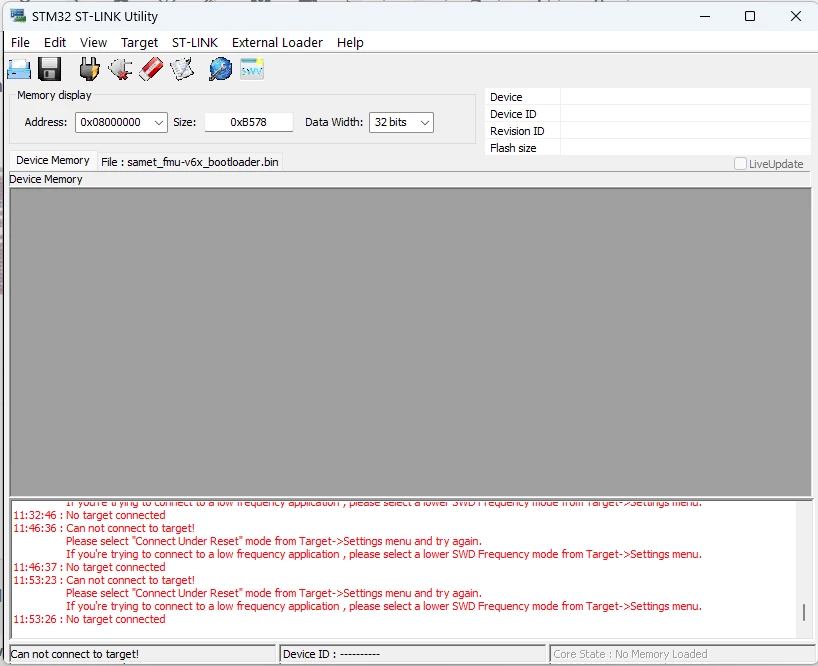Click the gray device memory grid area
The height and width of the screenshot is (666, 818).
tap(410, 342)
